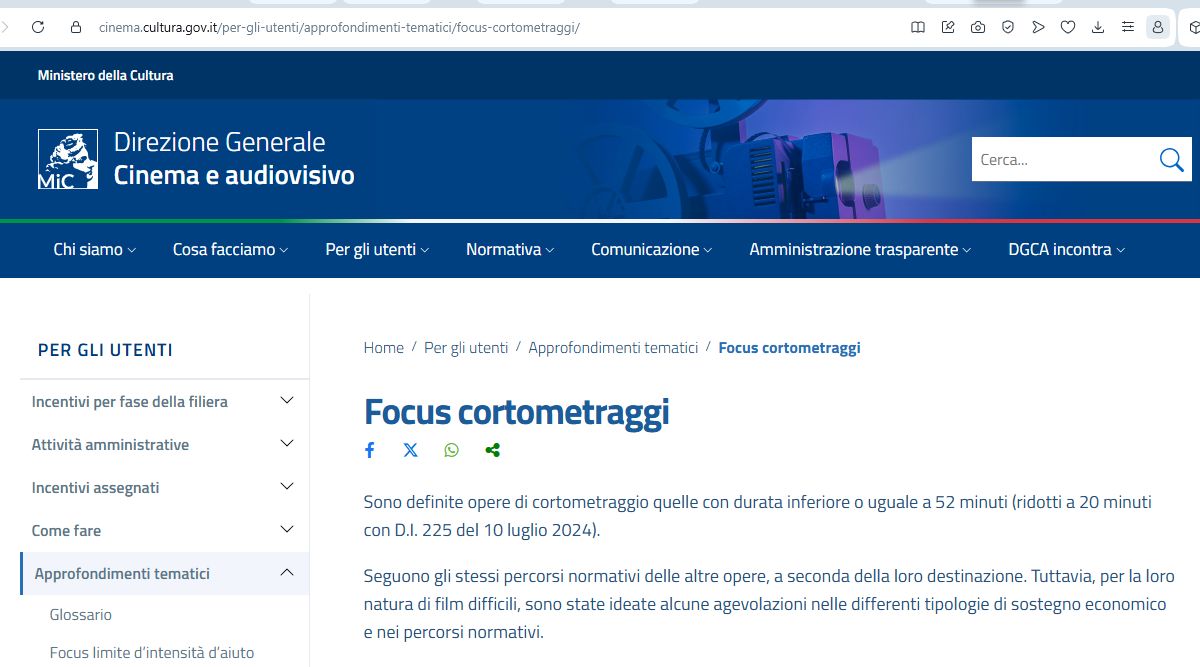1200x667 pixels.
Task: Take a snapshot with the camera icon
Action: pos(978,27)
